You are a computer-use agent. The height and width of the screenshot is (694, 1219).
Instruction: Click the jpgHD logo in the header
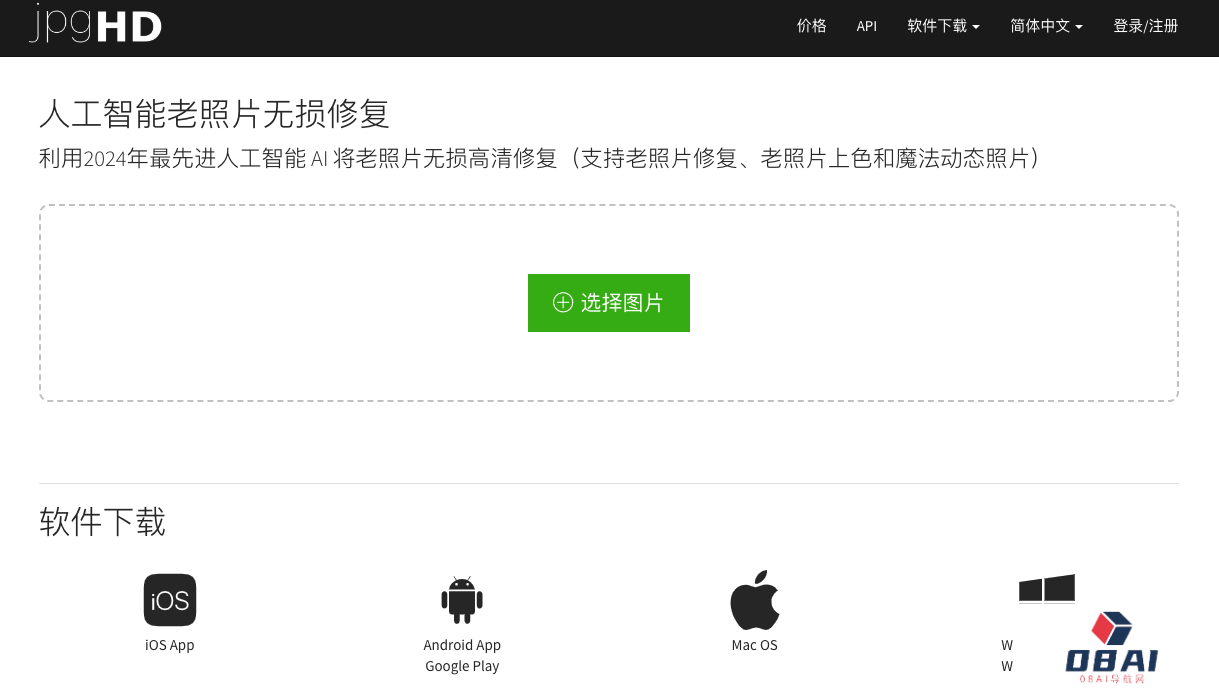96,25
